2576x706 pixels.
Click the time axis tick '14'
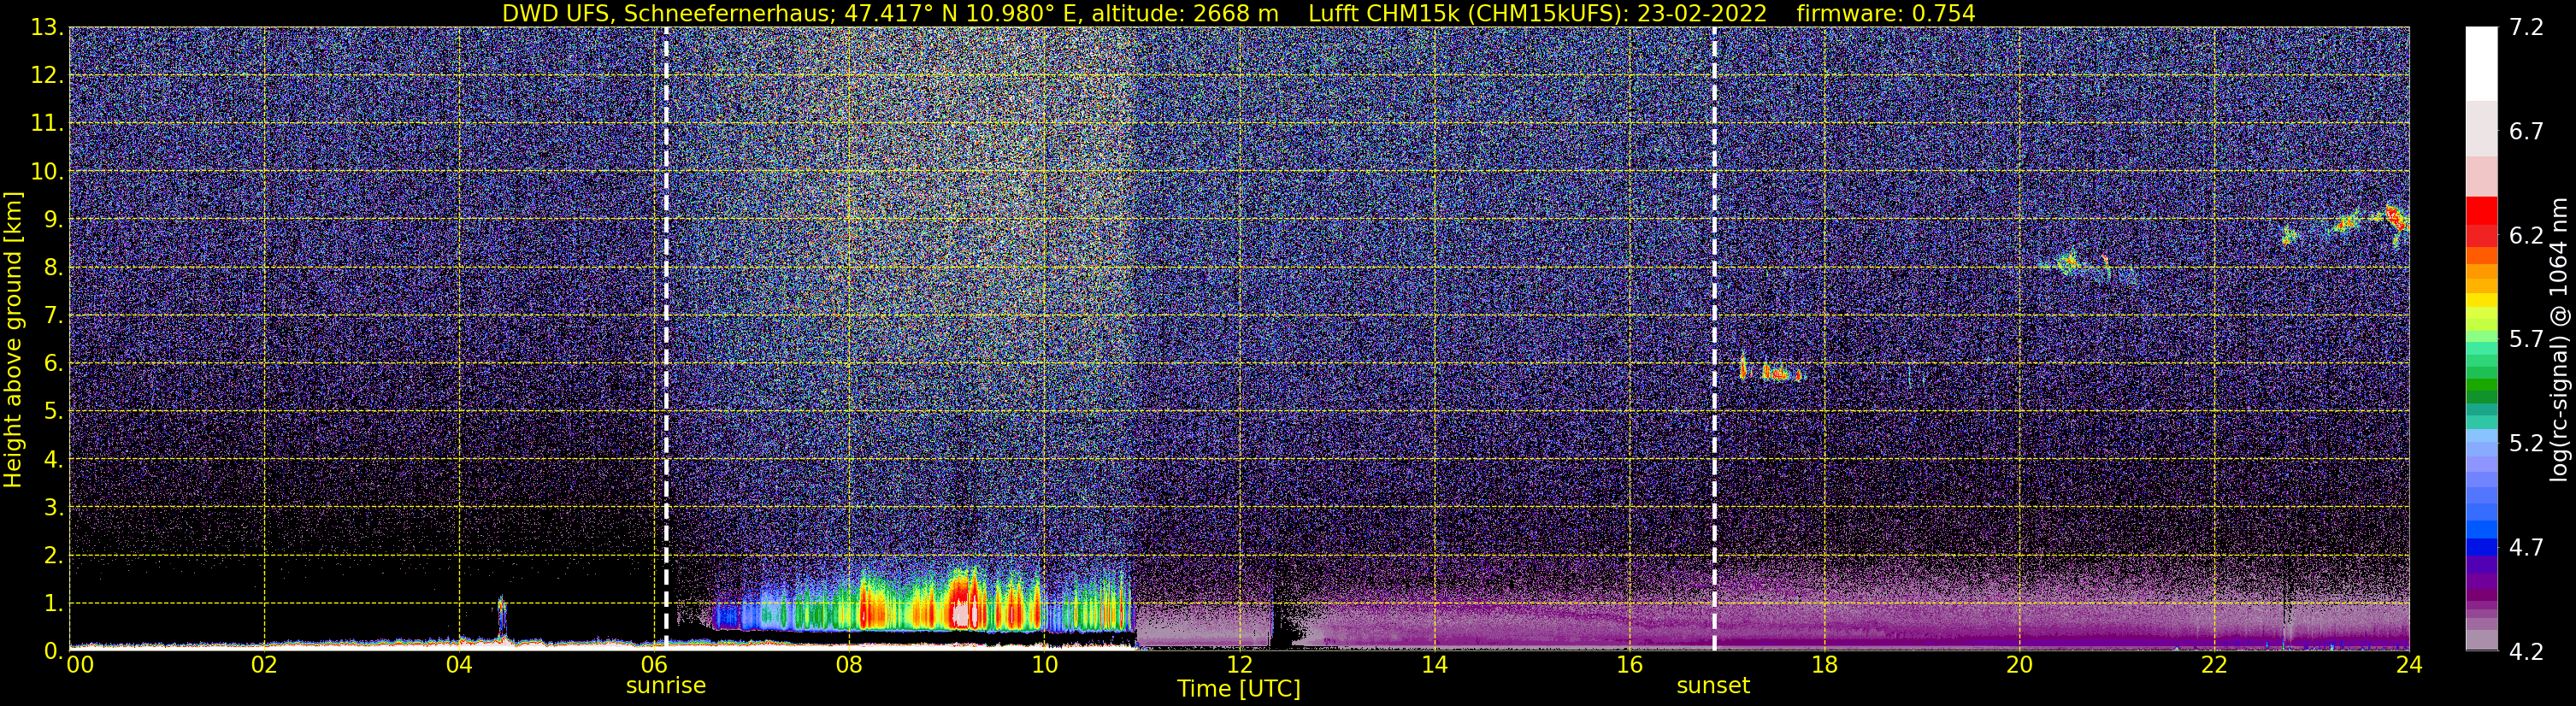1434,665
